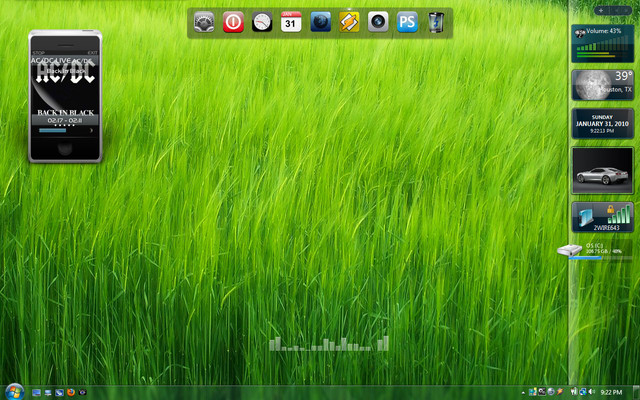
Task: Click the Sunday January 31, 2010 date gadget
Action: (602, 124)
